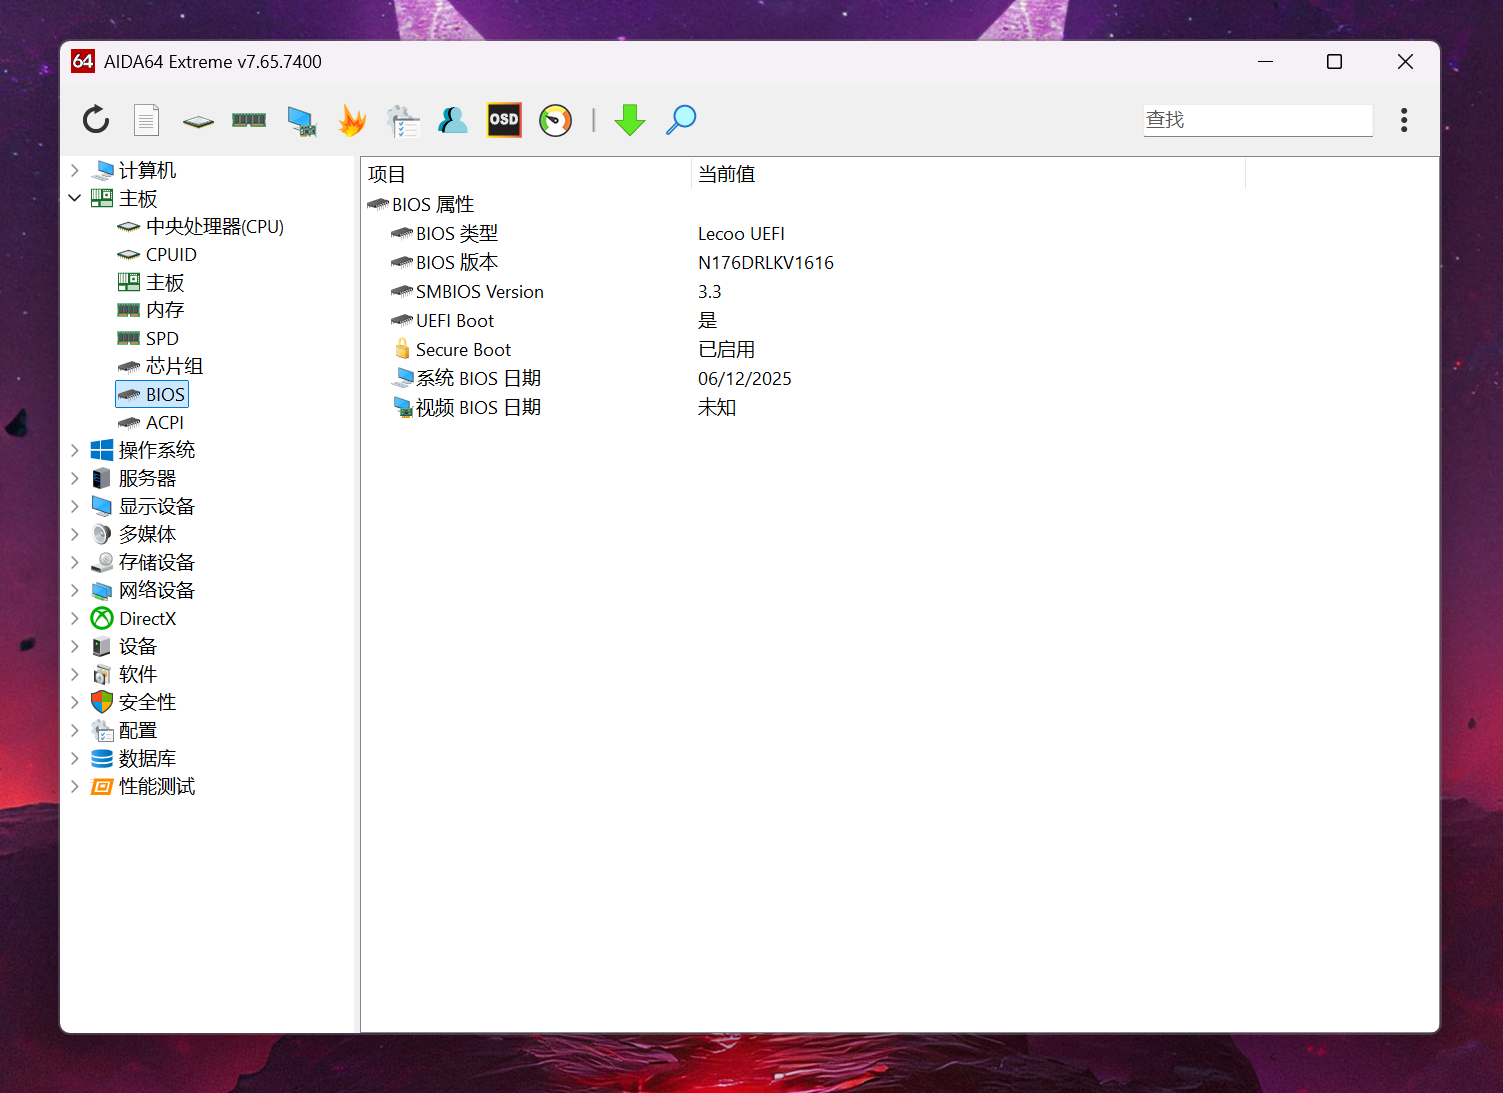Open CPU chip toolbar shortcut
This screenshot has height=1093, width=1503.
198,121
